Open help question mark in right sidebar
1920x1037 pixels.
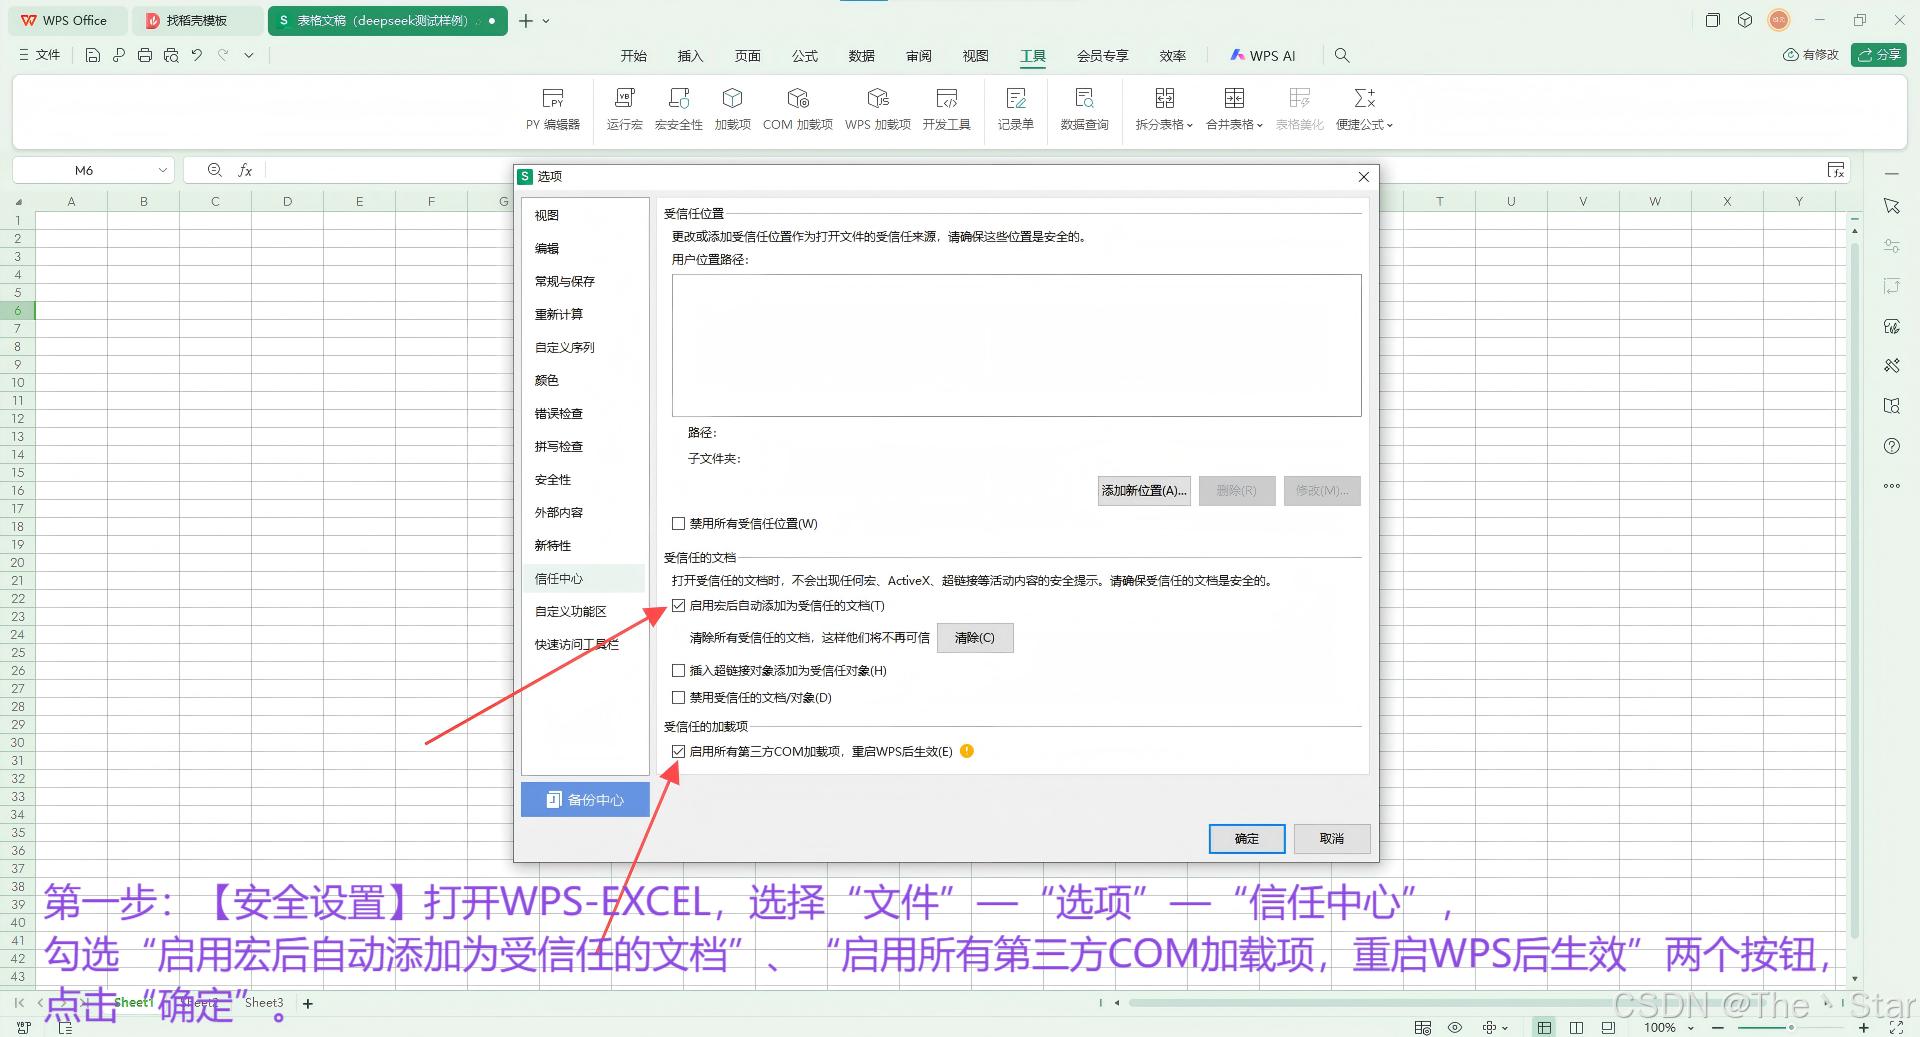coord(1892,446)
